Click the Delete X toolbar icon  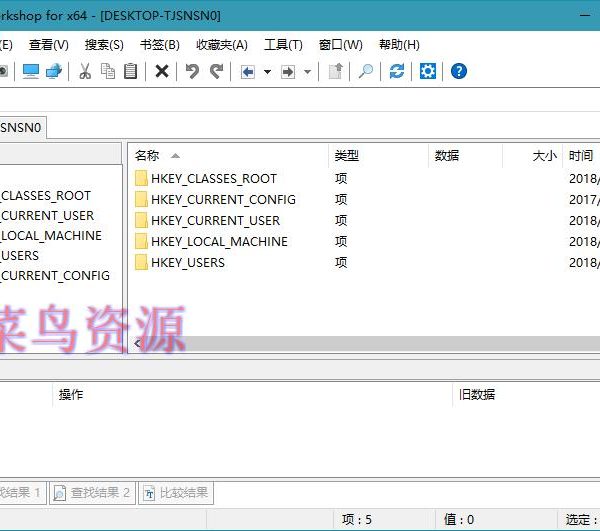click(x=161, y=71)
